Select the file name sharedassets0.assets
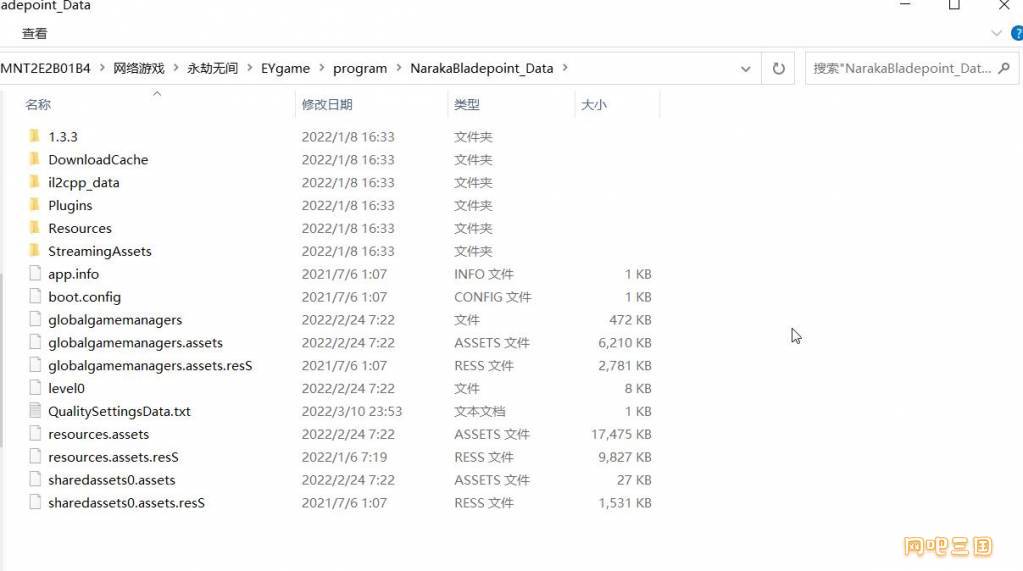1023x571 pixels. click(112, 480)
